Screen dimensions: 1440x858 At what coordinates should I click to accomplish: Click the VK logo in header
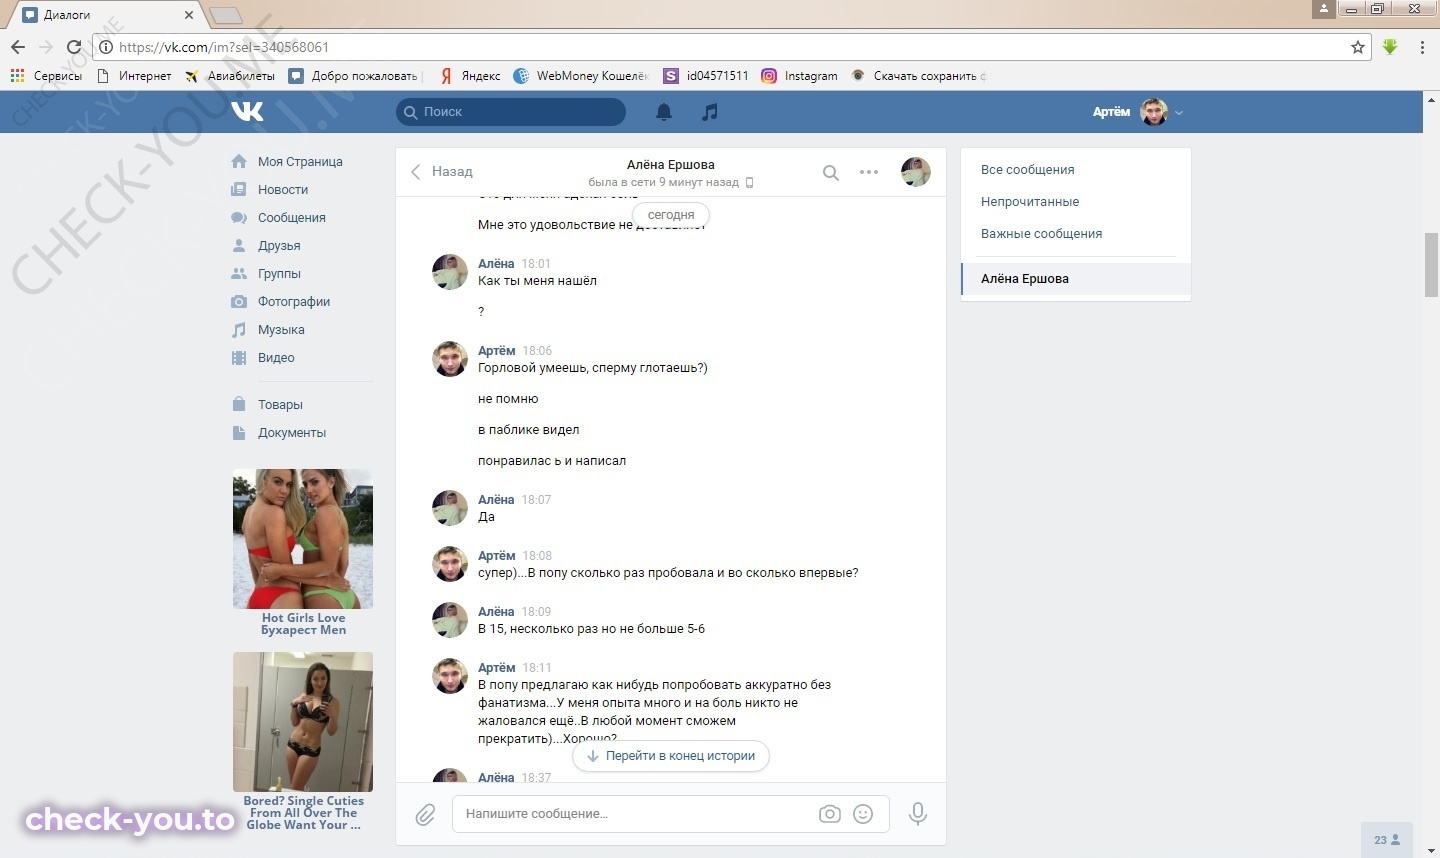click(247, 111)
